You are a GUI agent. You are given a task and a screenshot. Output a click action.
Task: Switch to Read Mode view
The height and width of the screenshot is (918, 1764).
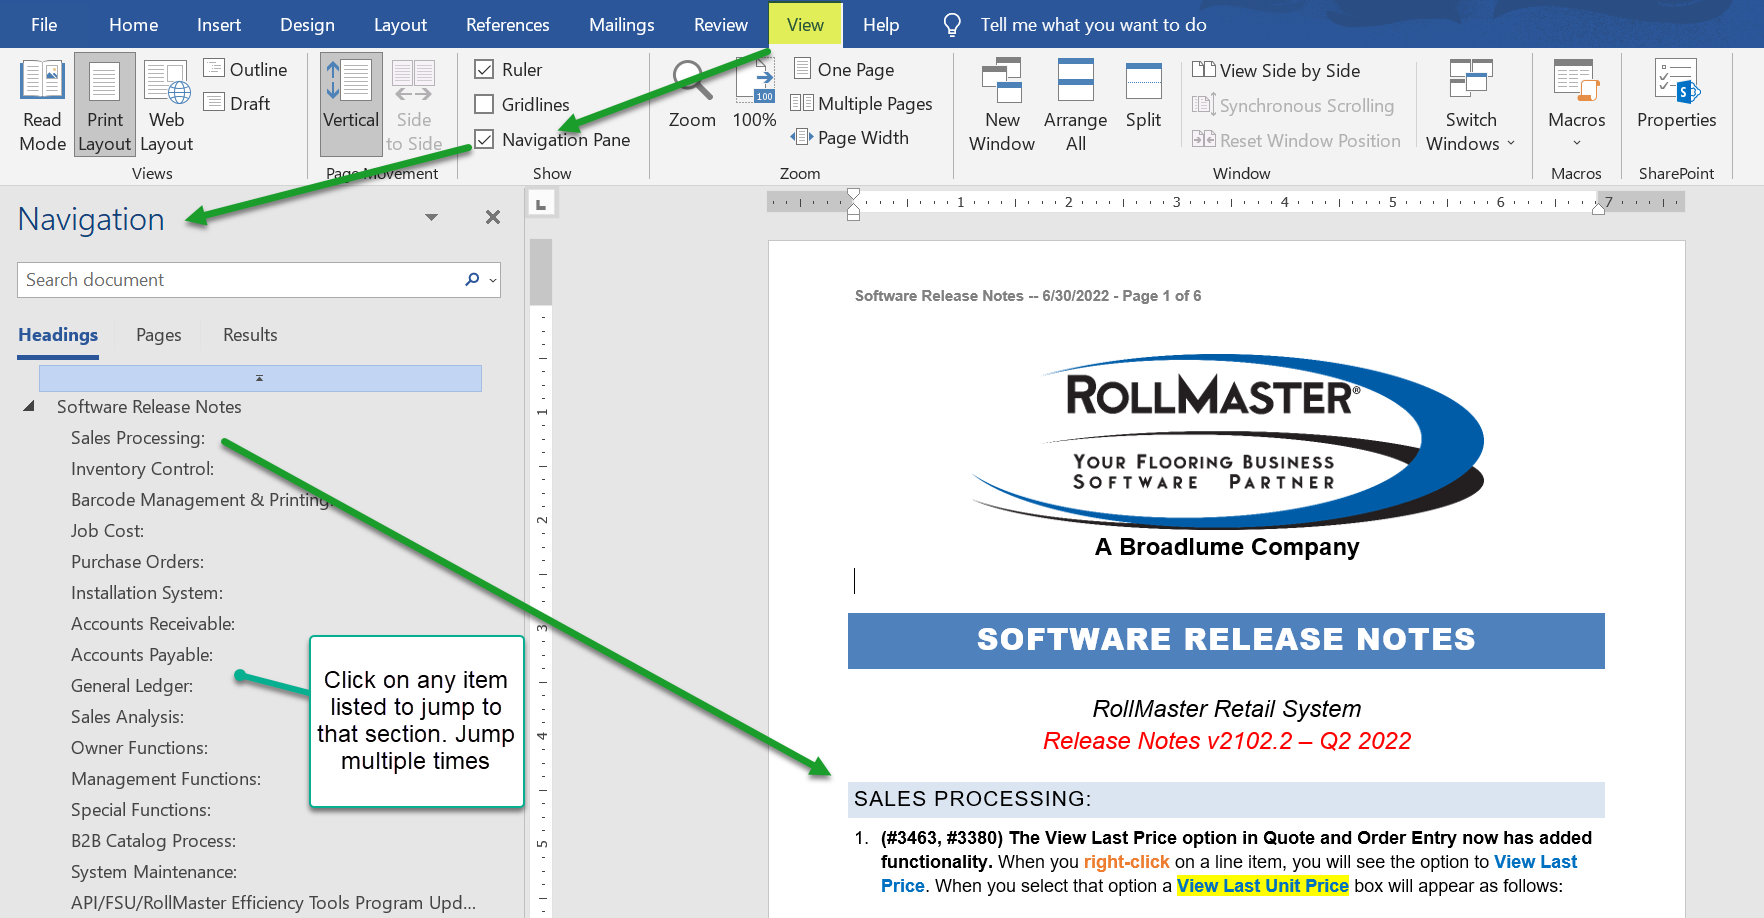[42, 105]
